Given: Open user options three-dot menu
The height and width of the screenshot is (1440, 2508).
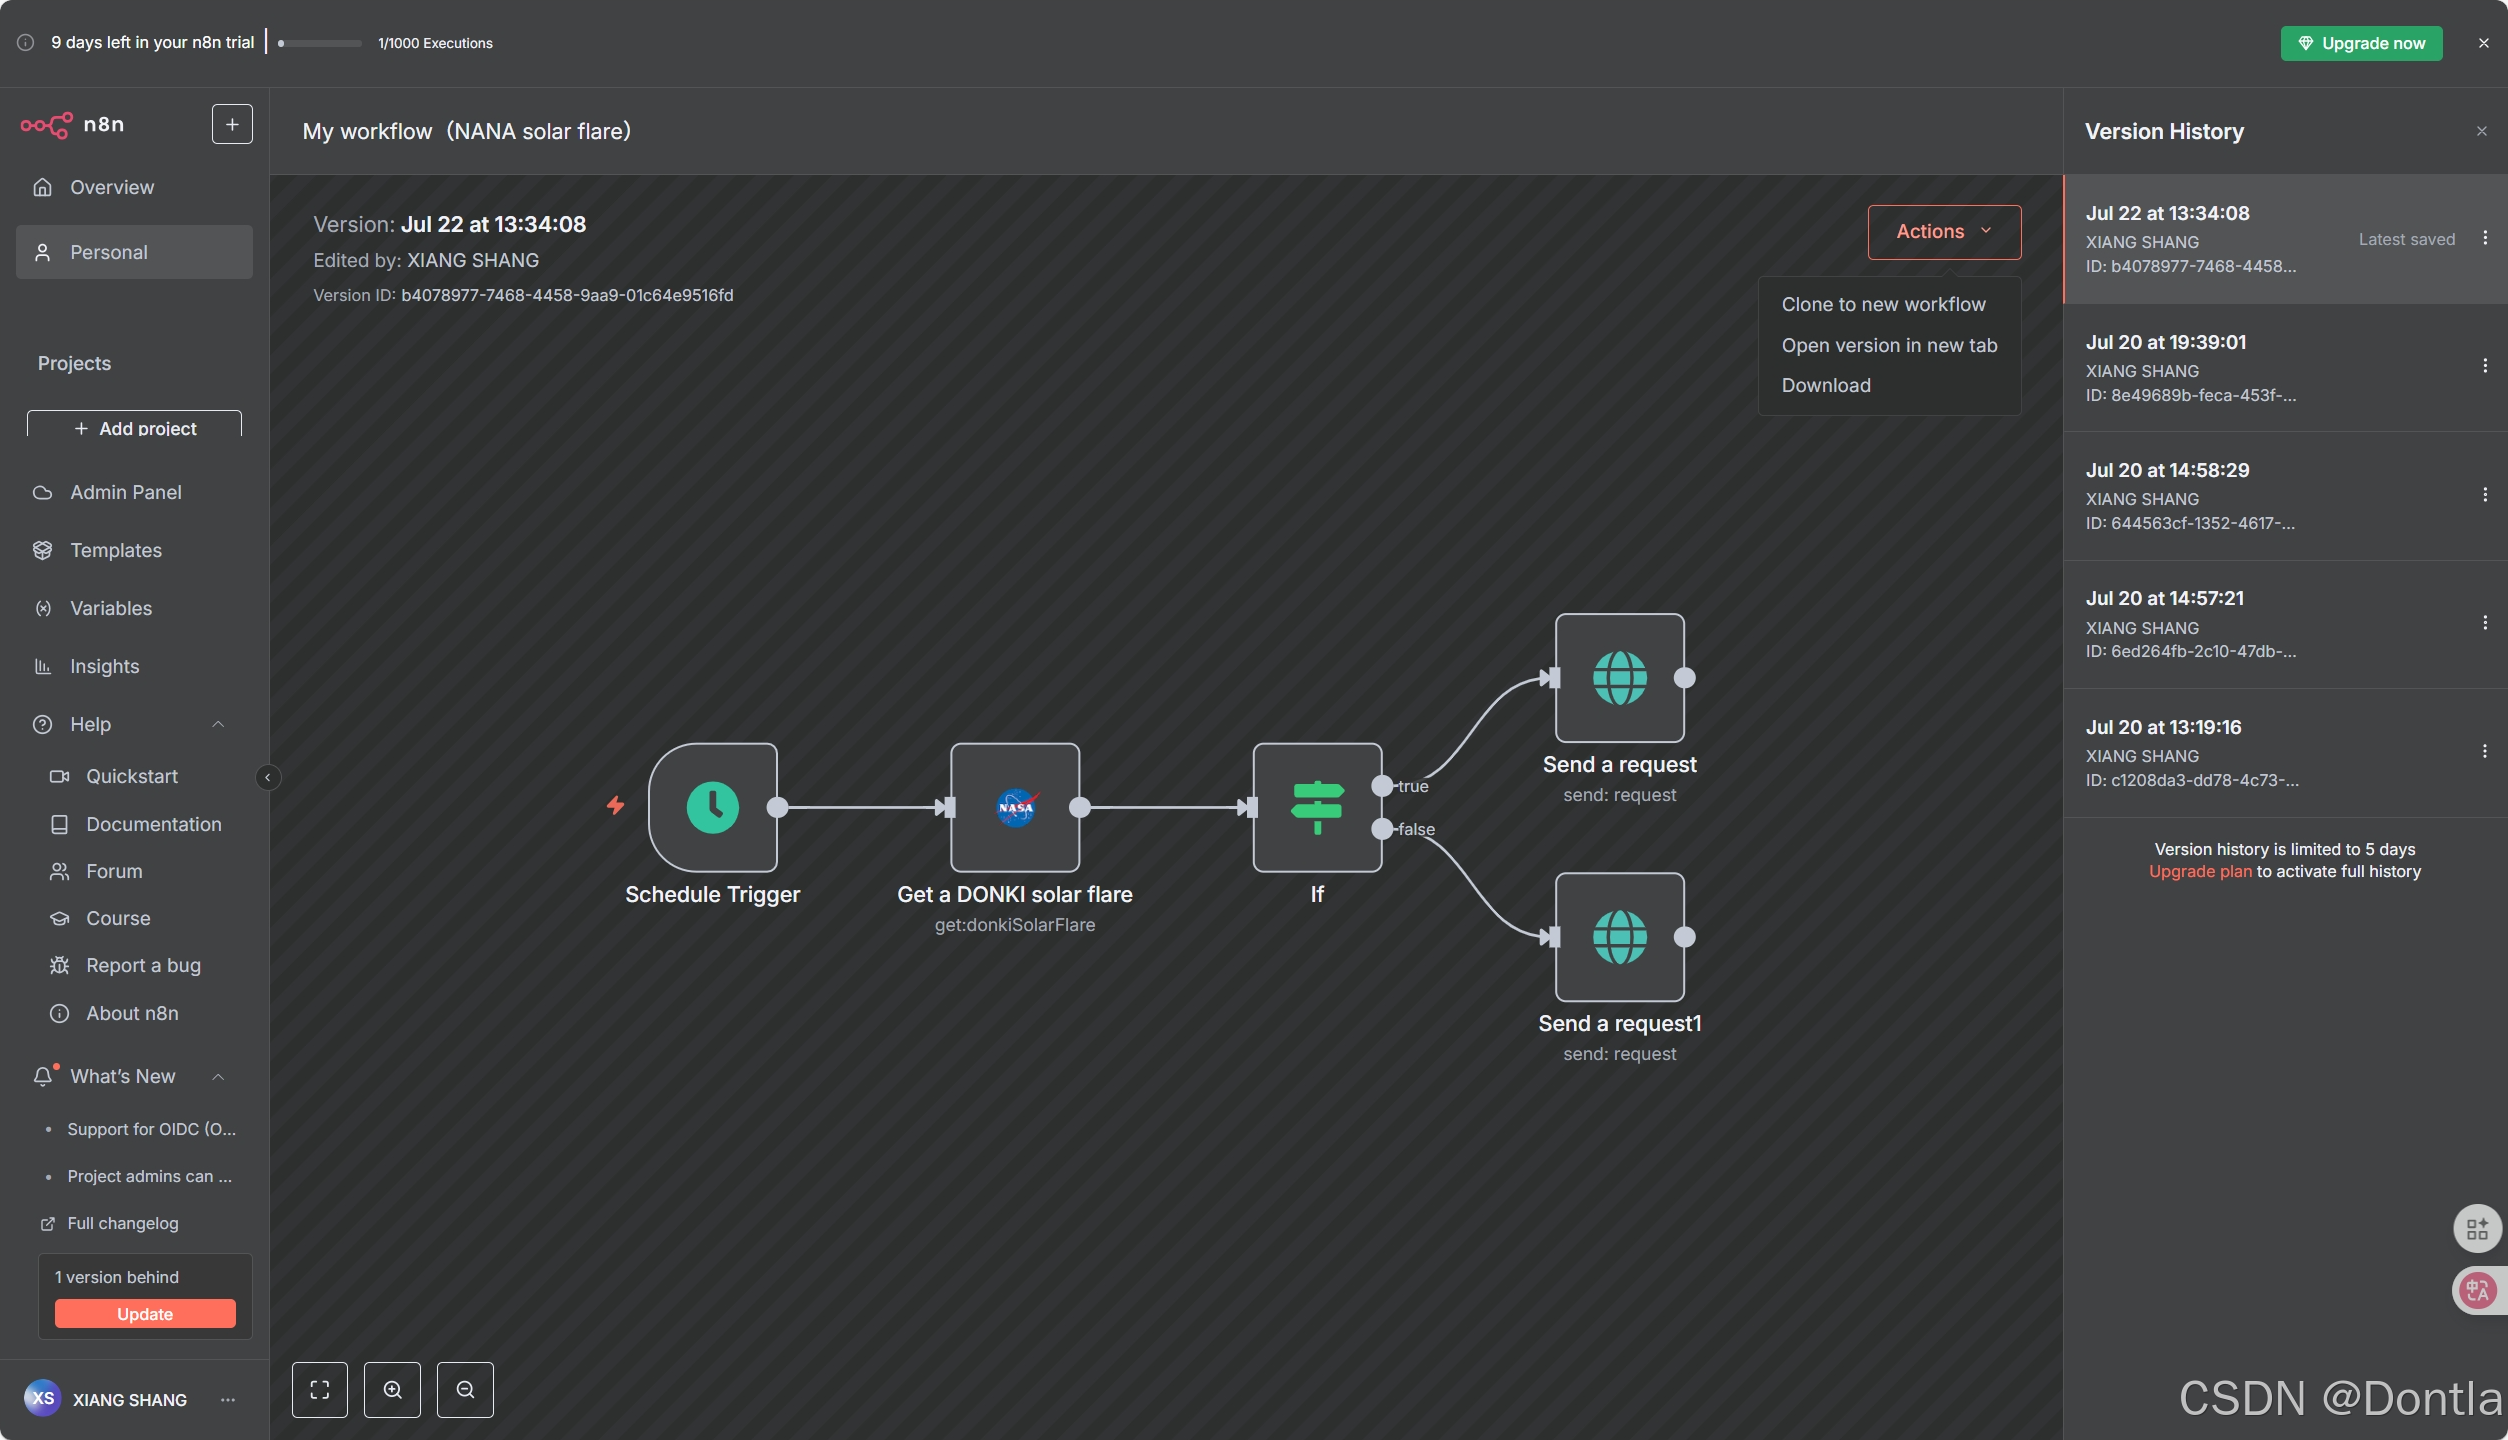Looking at the screenshot, I should 228,1399.
